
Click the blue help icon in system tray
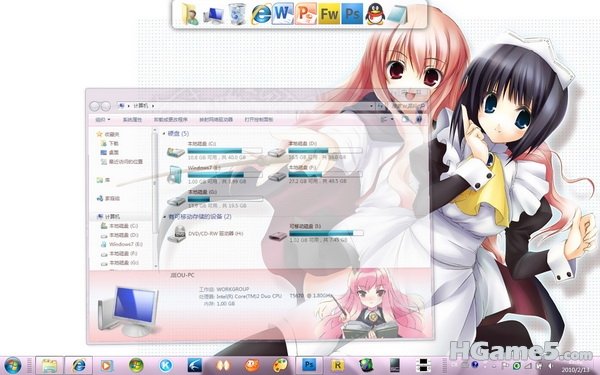coord(475,365)
